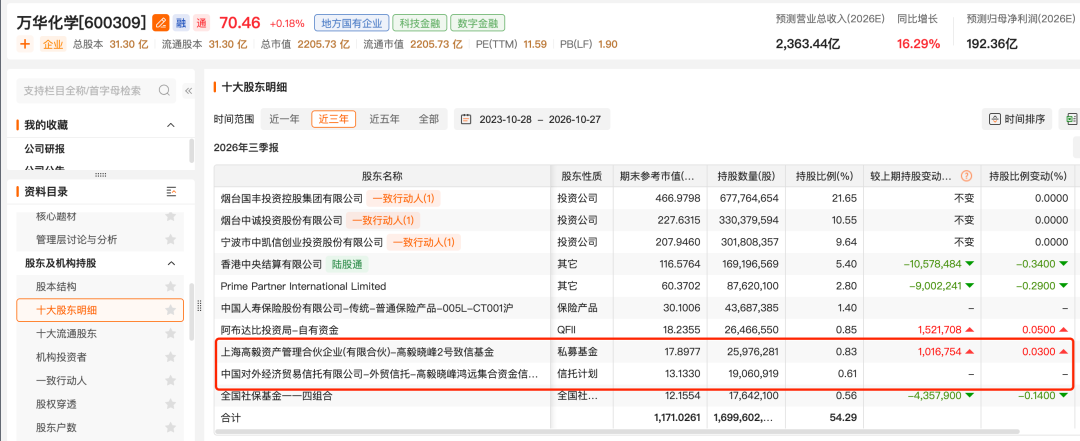Screen dimensions: 1080x441
Task: Click the 持股数量(股) column header
Action: (747, 176)
